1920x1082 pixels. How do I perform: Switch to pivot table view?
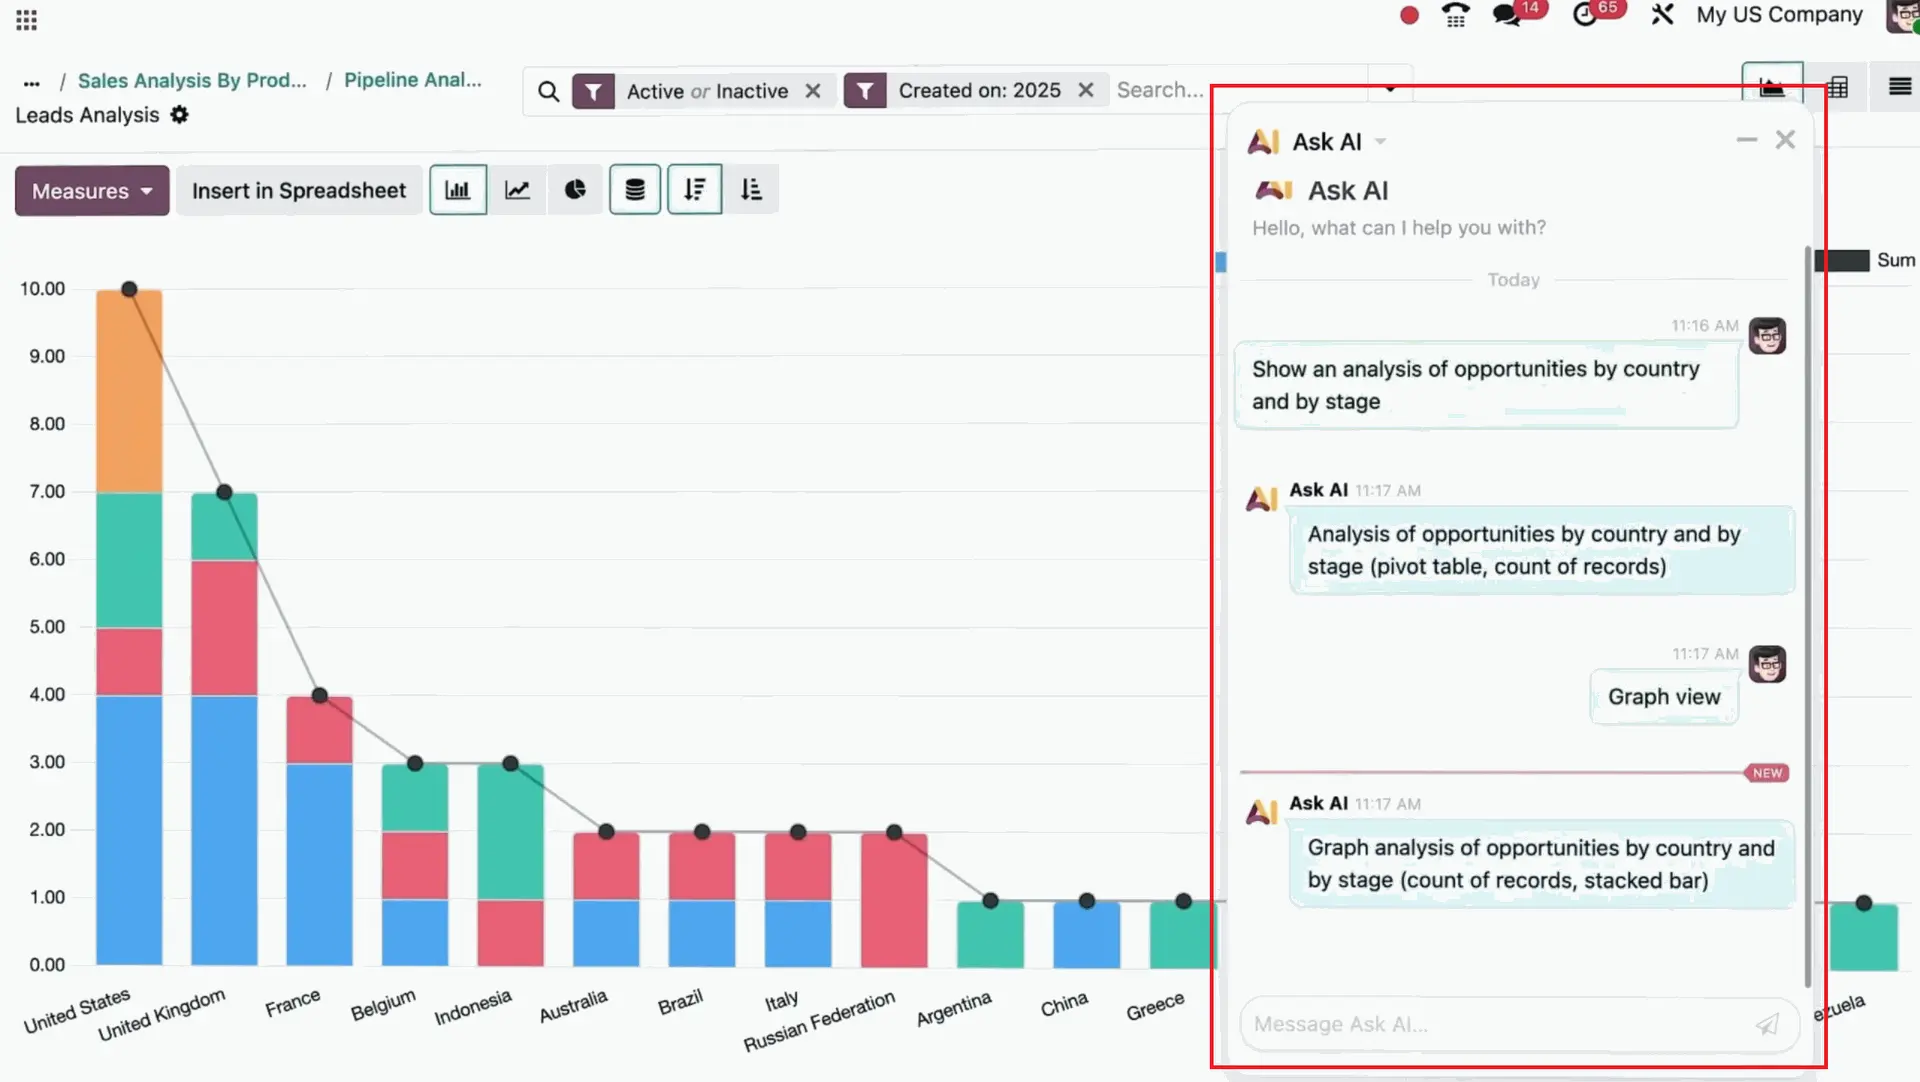tap(1839, 87)
